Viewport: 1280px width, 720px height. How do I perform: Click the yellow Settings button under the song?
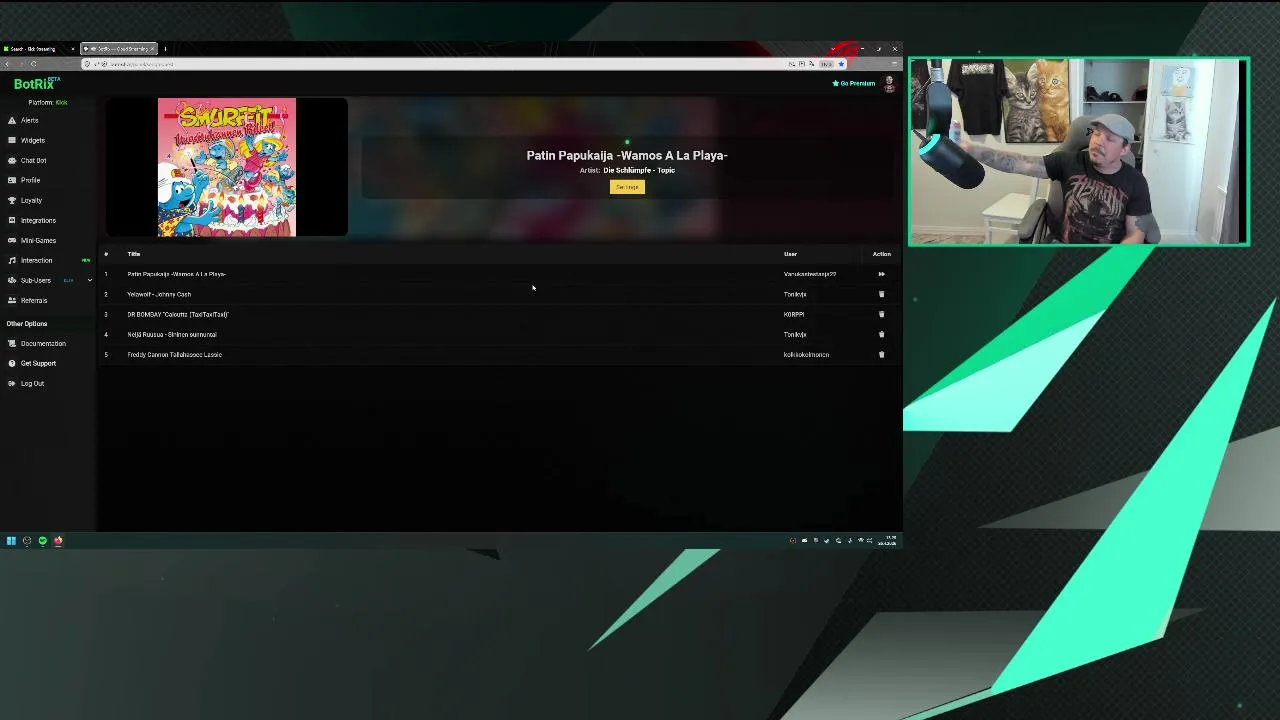627,187
